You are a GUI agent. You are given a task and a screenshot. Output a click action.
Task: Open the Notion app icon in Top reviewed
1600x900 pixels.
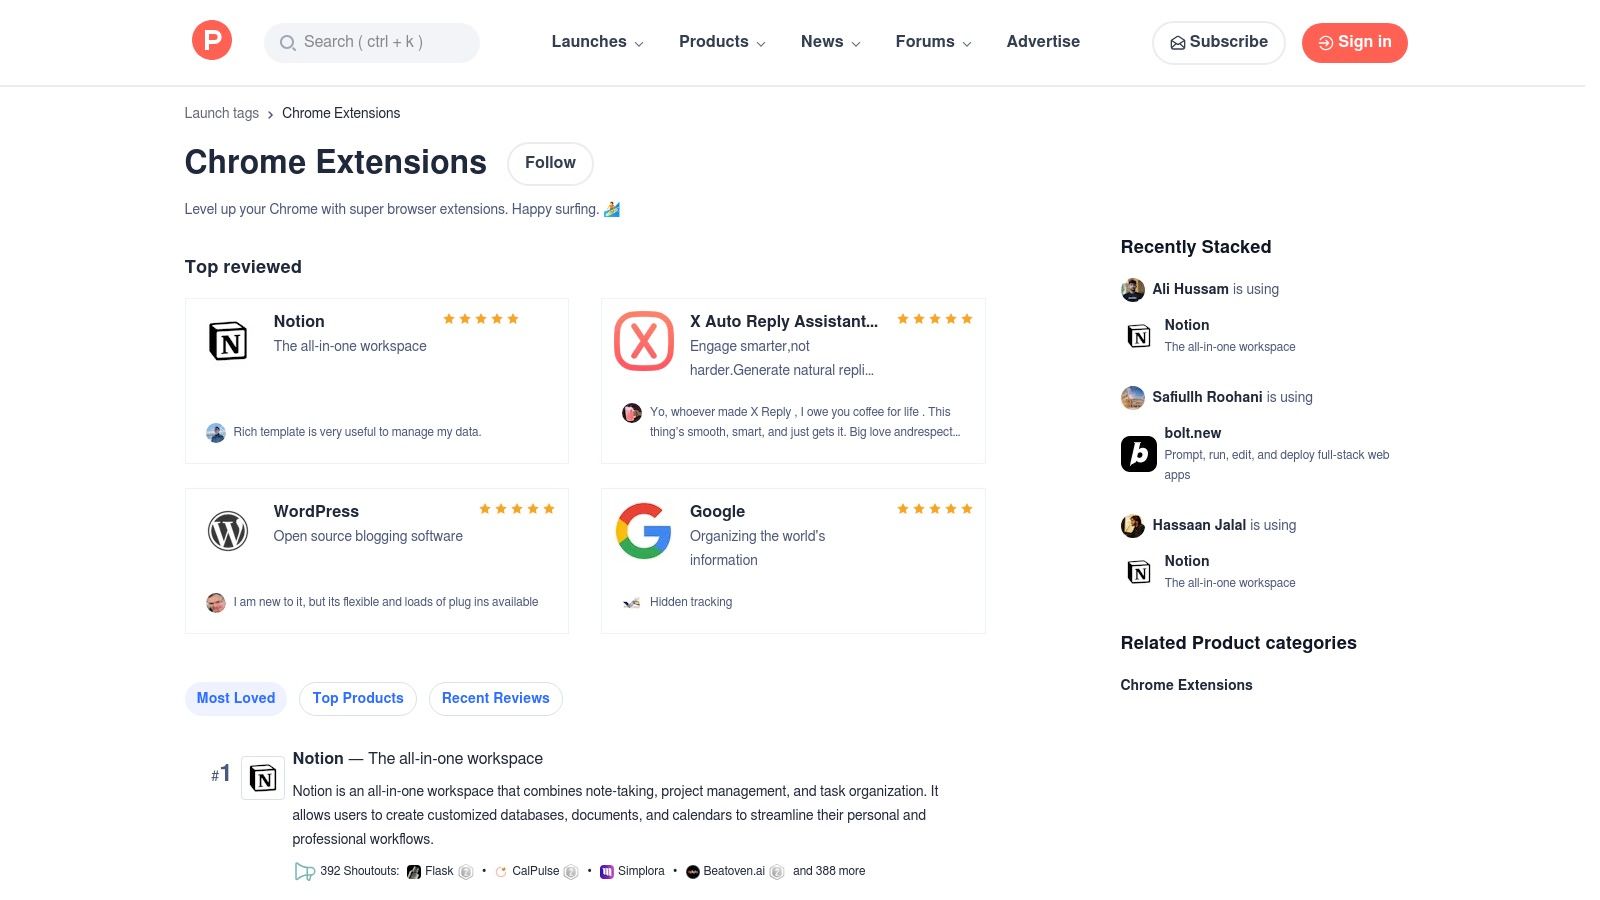tap(228, 341)
